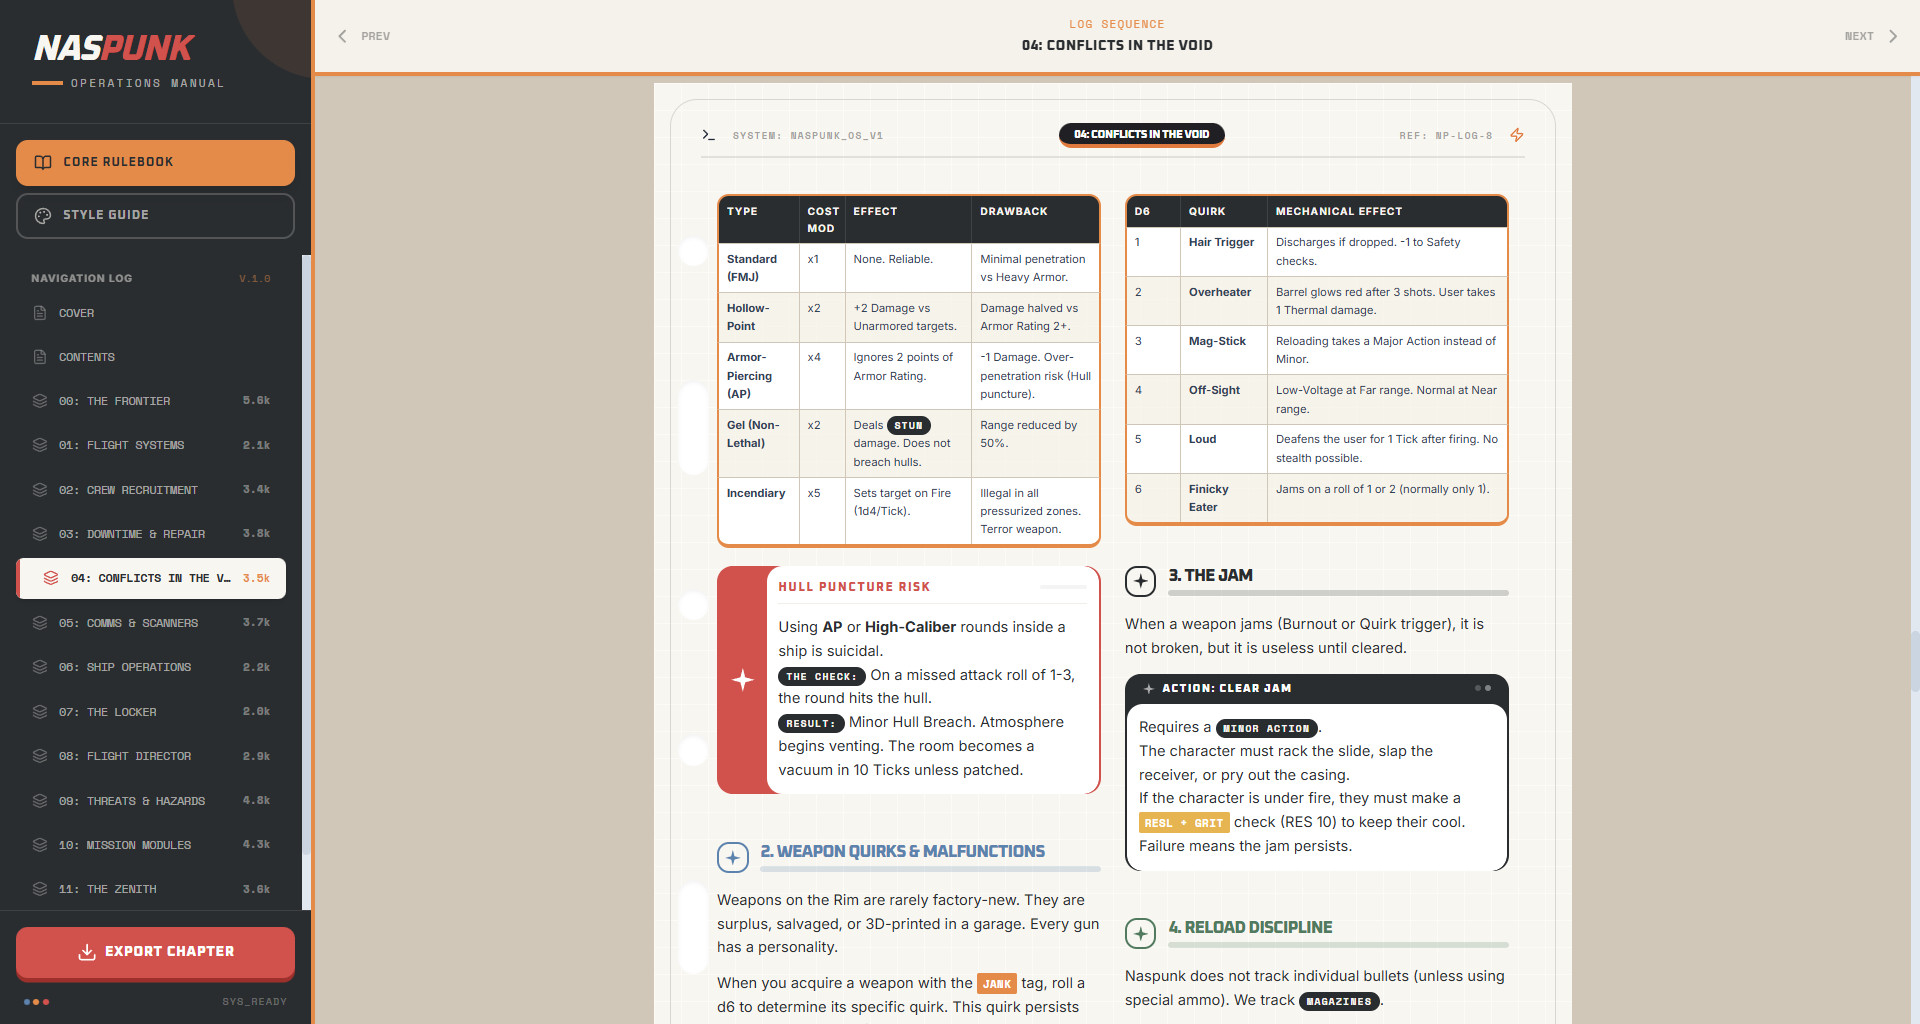
Task: Click the Finicky Eater quirk cell
Action: (1223, 498)
